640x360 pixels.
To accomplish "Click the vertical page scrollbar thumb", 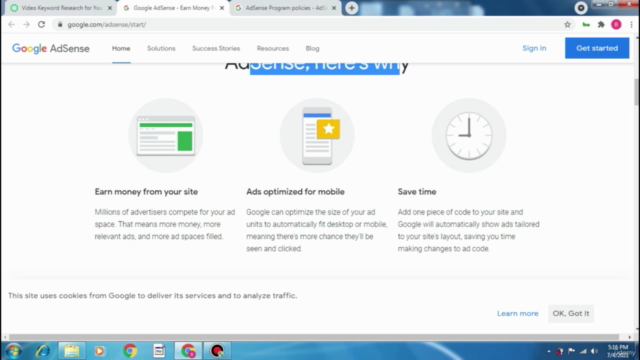I will [x=636, y=92].
